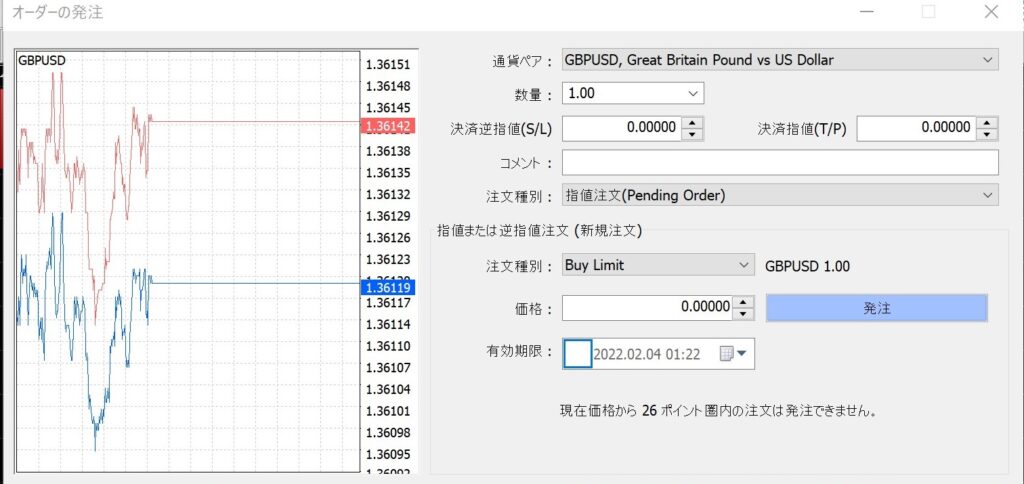The width and height of the screenshot is (1024, 484).
Task: Decrease the 決済指値(T/P) value with down arrow
Action: point(988,134)
